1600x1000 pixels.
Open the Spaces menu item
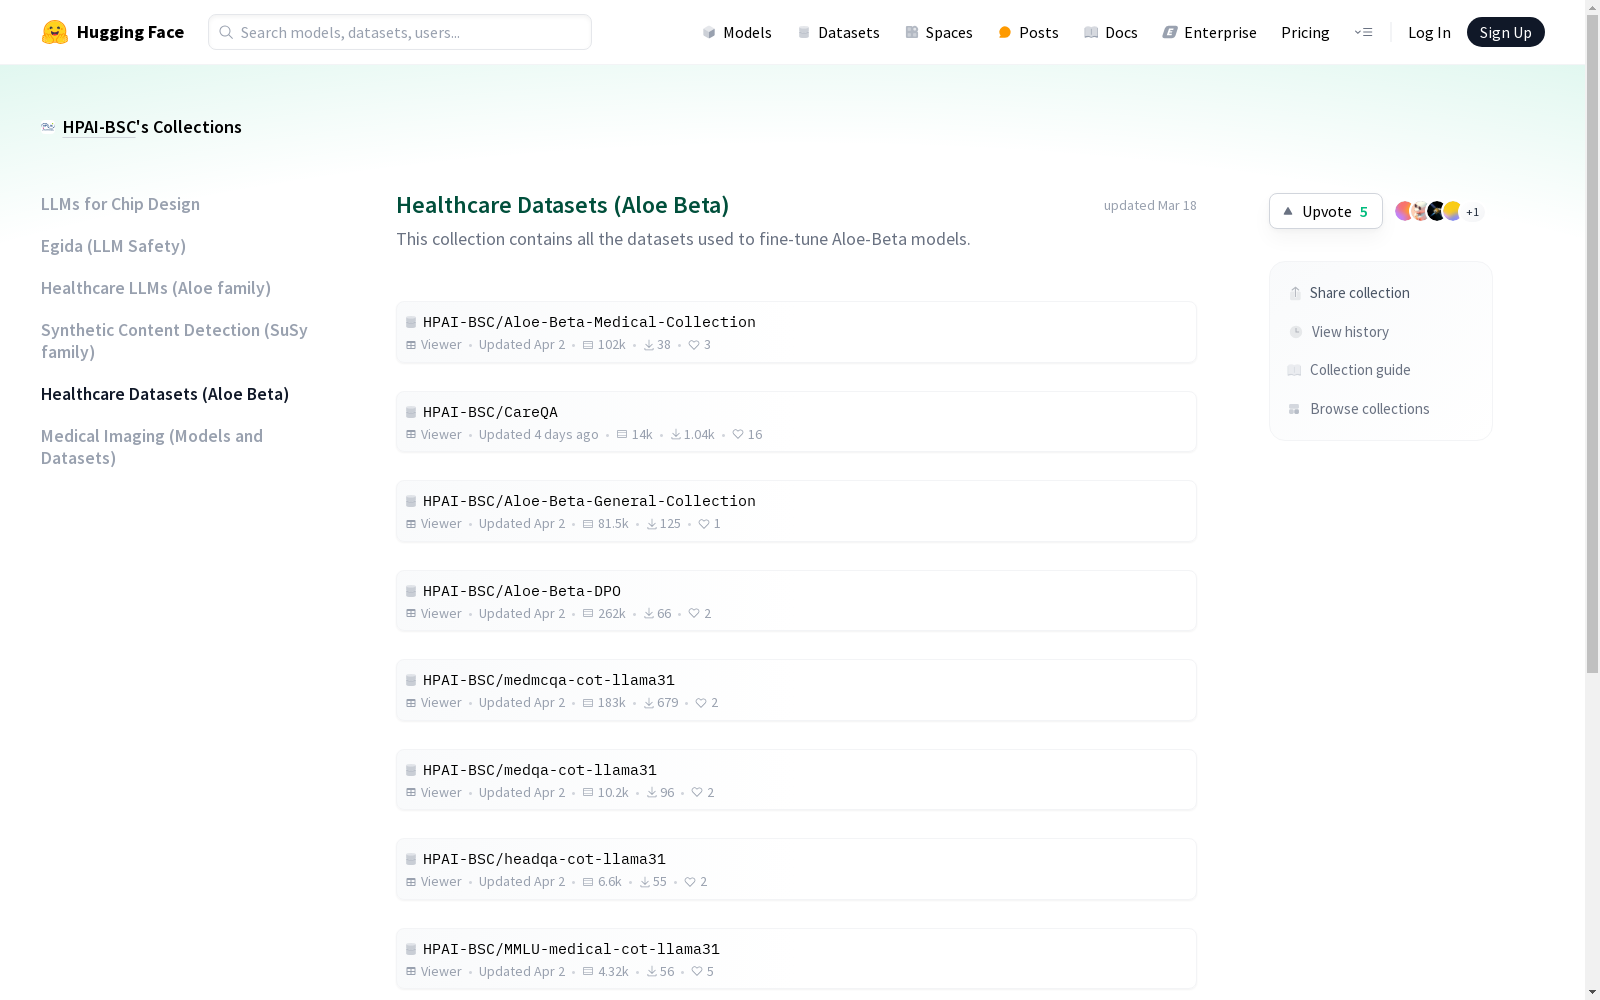(x=939, y=32)
